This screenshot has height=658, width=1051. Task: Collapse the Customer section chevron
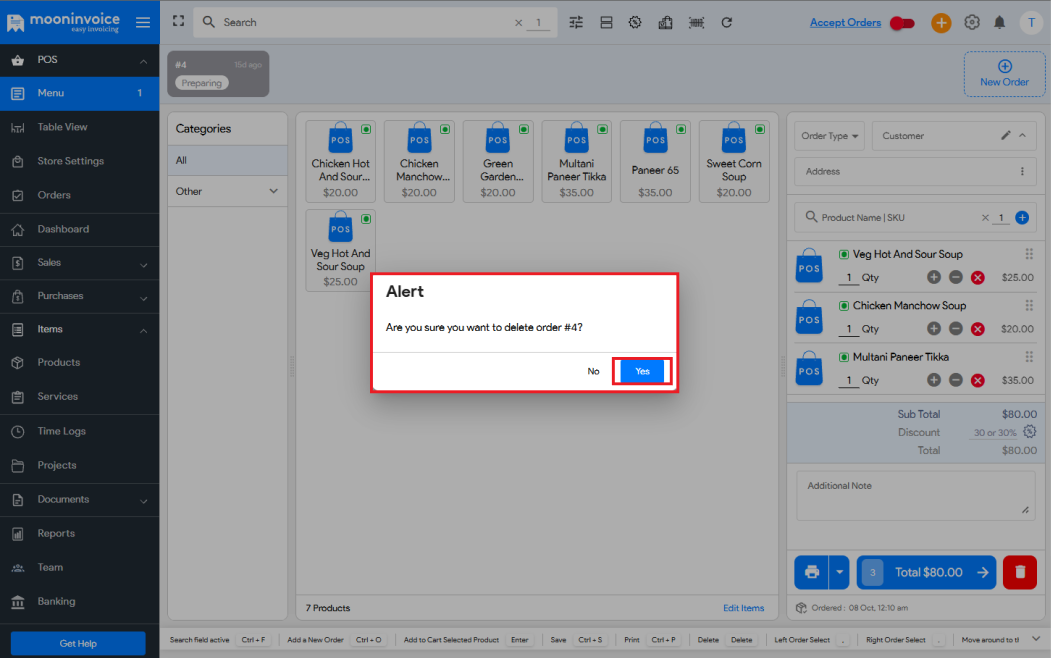click(1022, 135)
